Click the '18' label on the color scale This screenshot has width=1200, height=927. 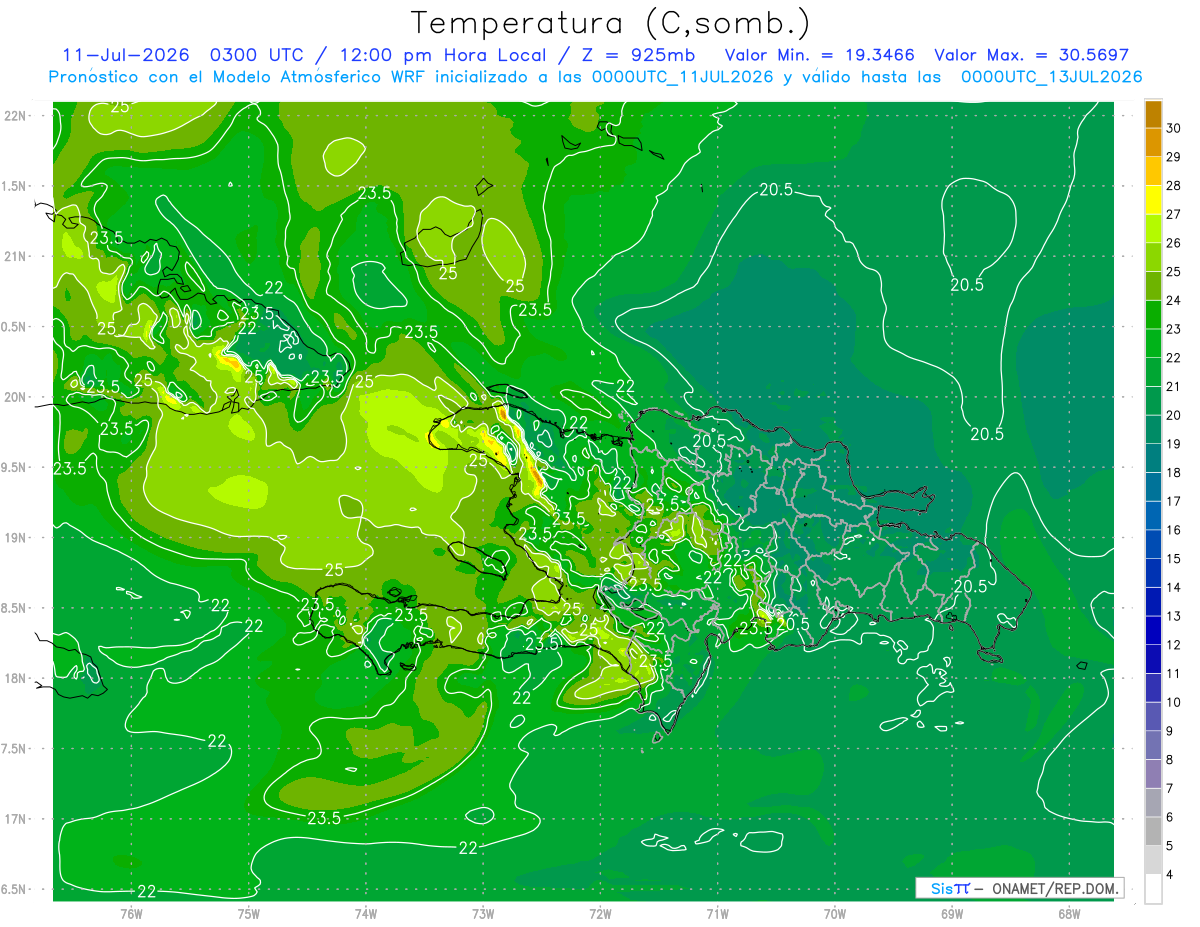(1173, 473)
